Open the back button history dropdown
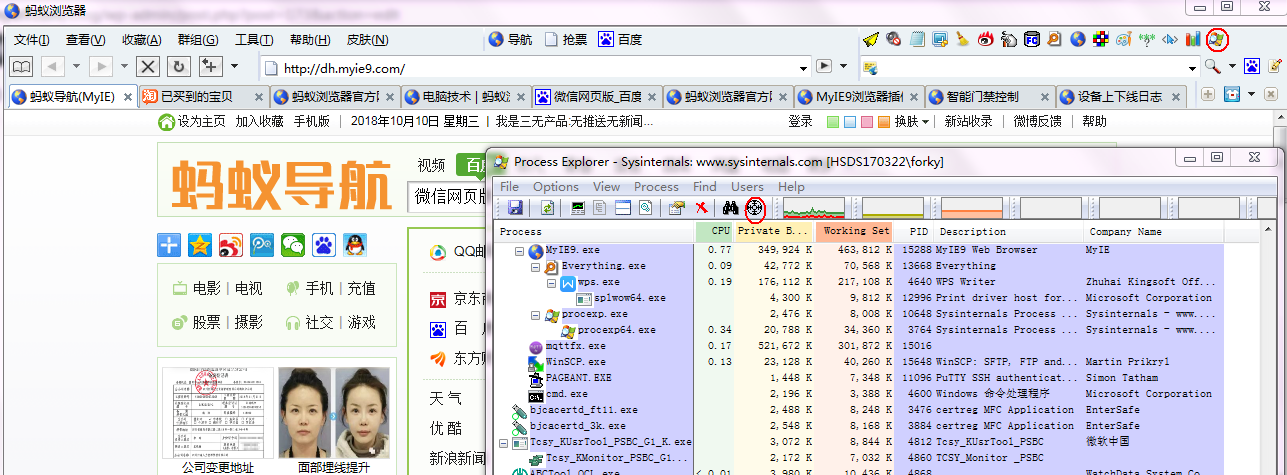1287x475 pixels. (x=75, y=67)
